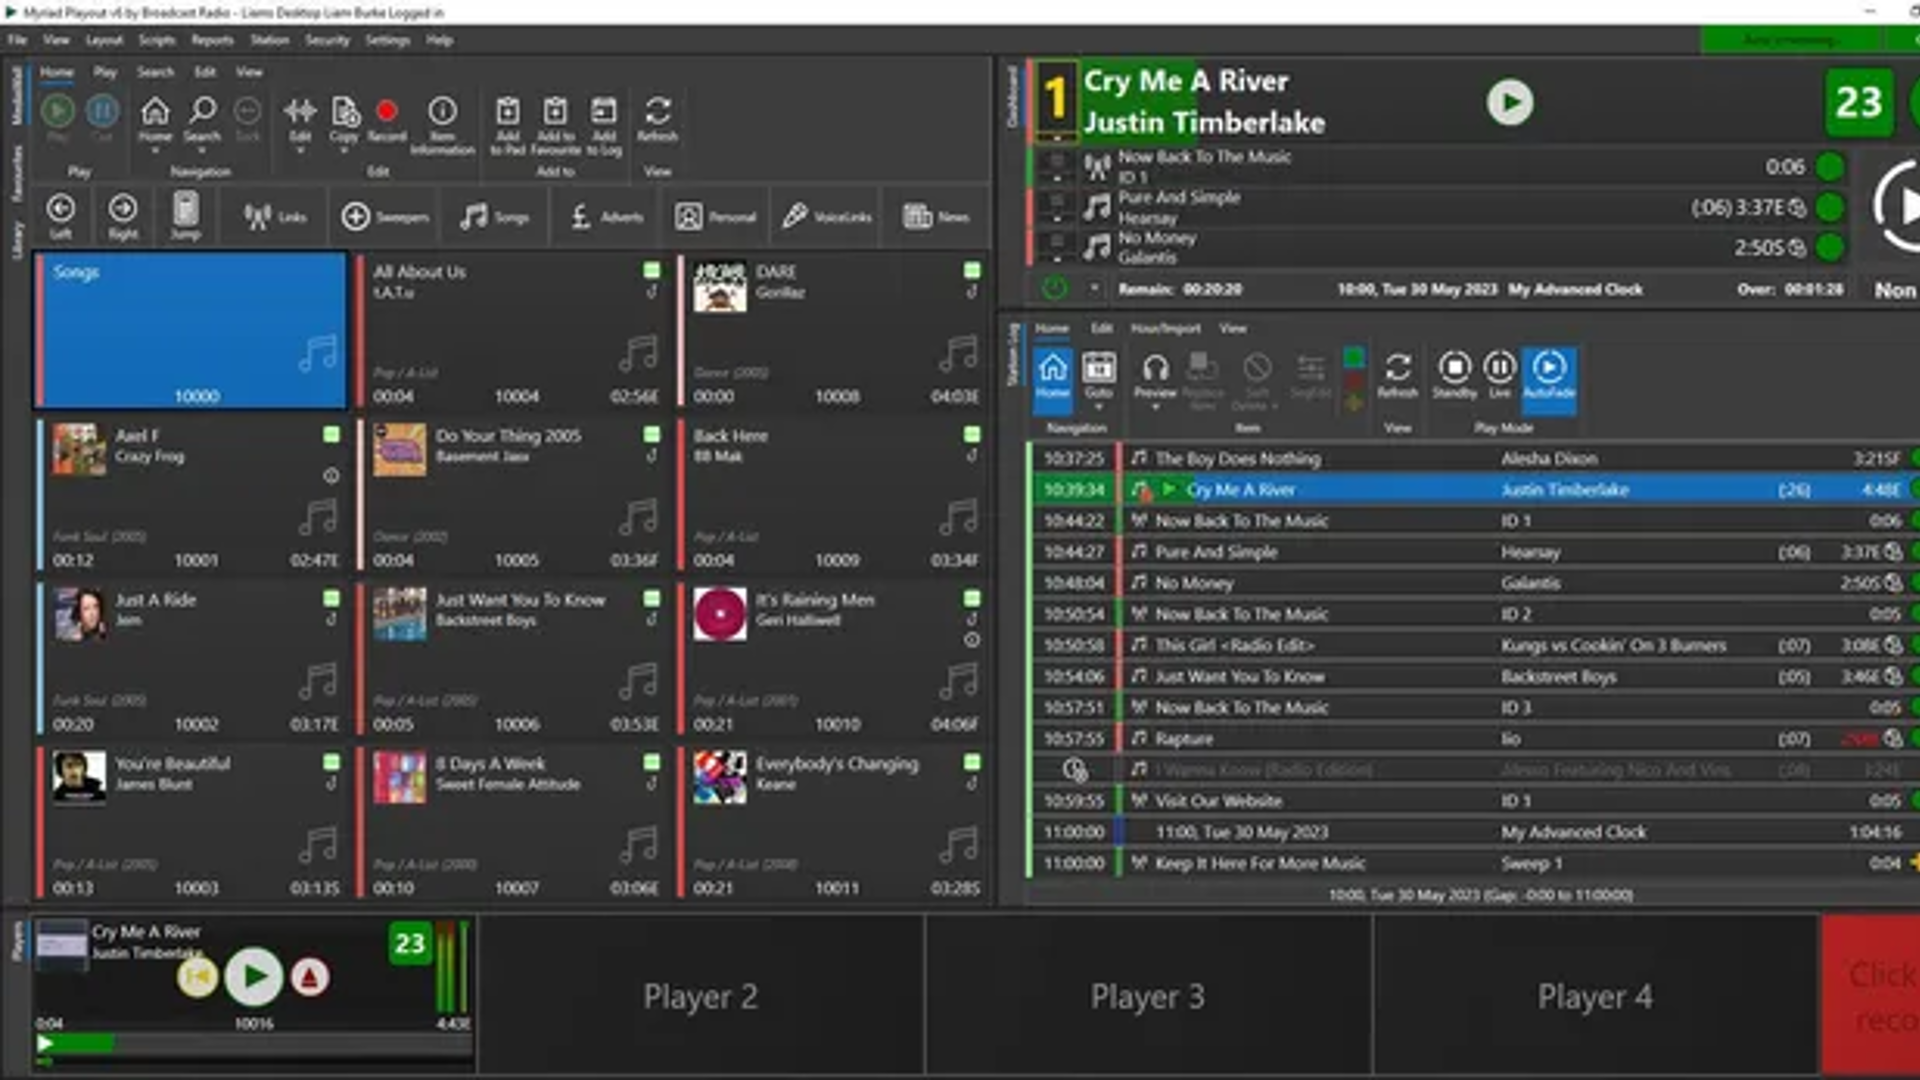The height and width of the screenshot is (1080, 1920).
Task: Select 'The Boy Does Nothing' log row
Action: (x=1475, y=459)
